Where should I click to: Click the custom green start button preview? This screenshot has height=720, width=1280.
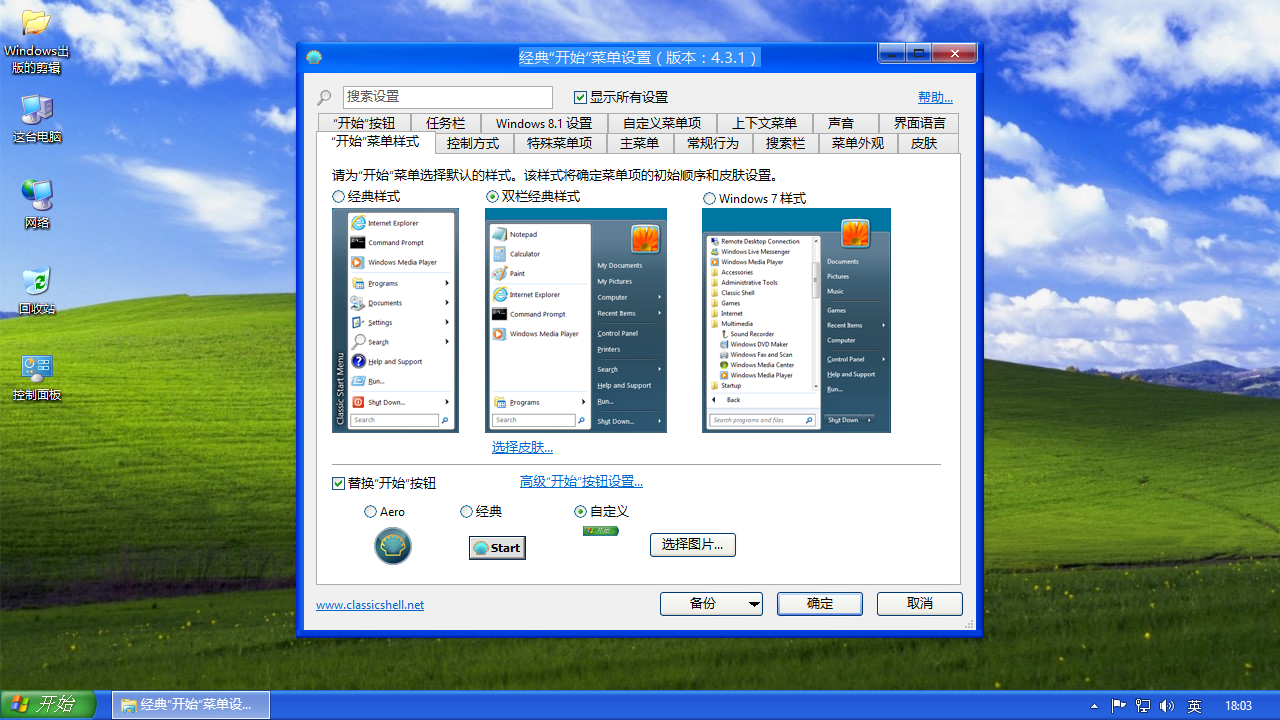pyautogui.click(x=601, y=531)
